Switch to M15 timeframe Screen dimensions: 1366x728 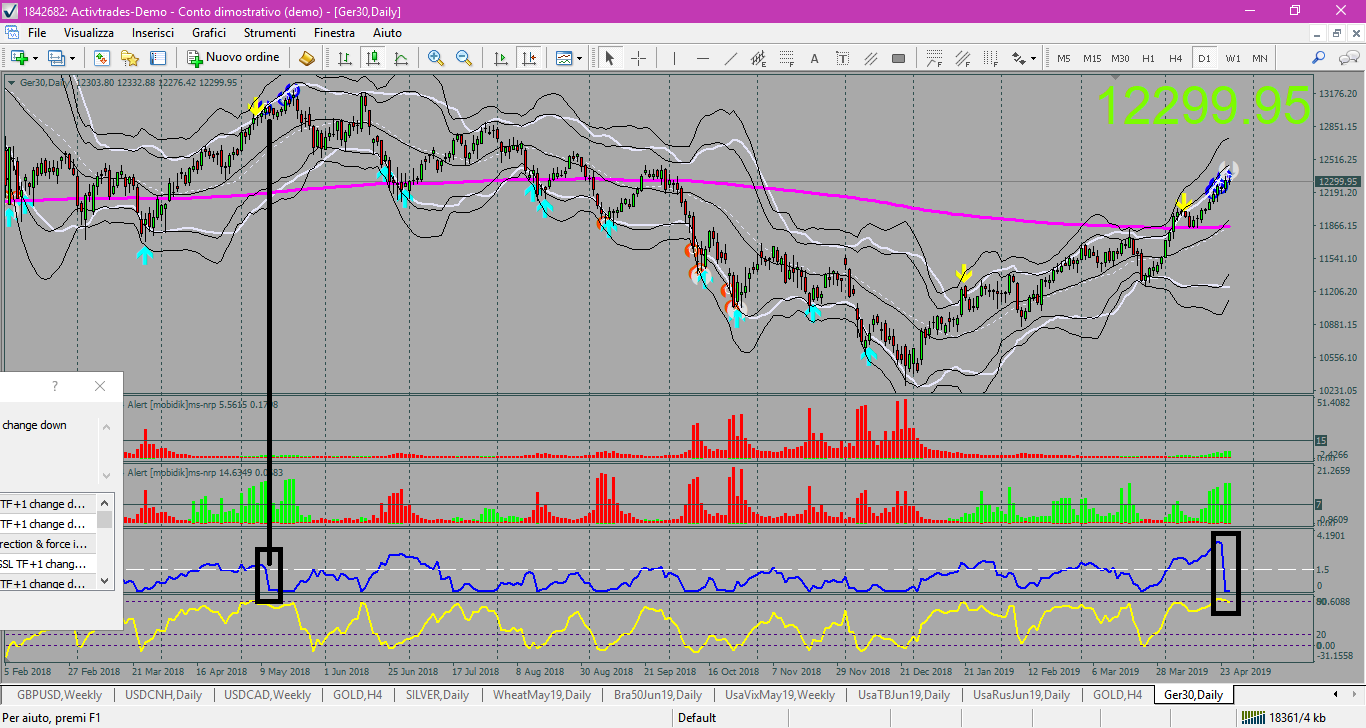(x=1092, y=58)
